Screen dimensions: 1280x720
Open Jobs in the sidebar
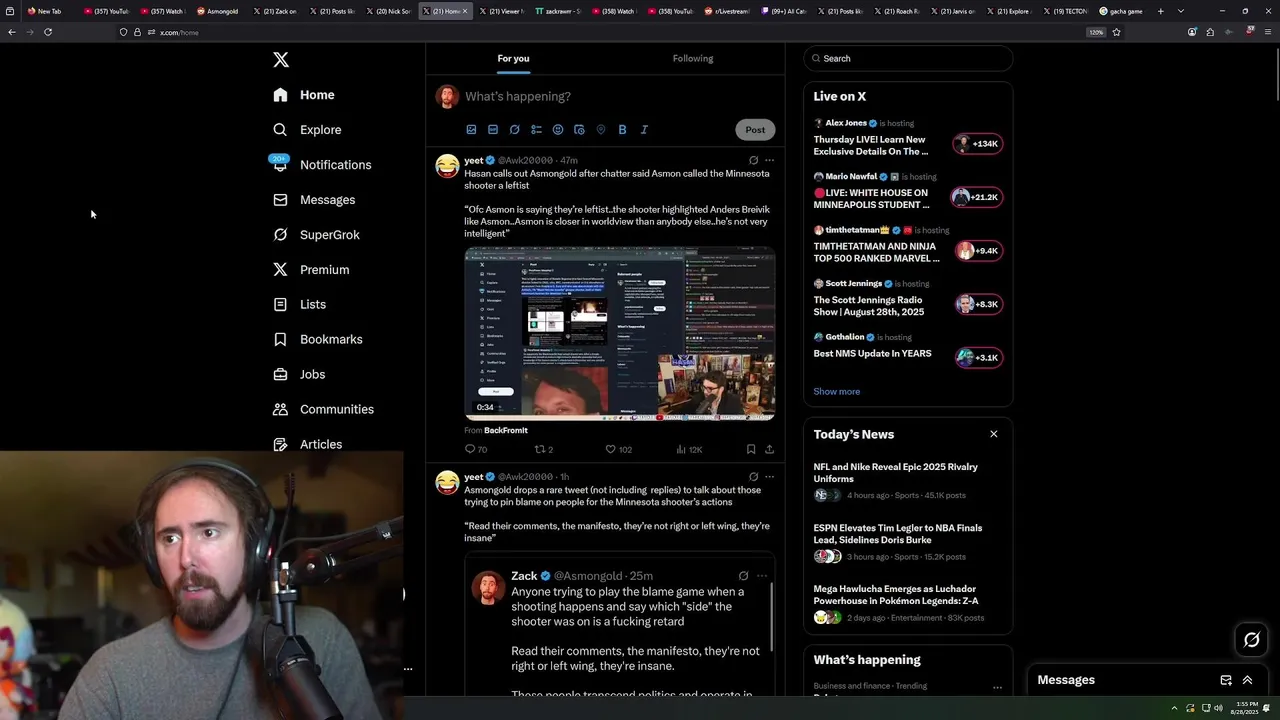click(298, 375)
